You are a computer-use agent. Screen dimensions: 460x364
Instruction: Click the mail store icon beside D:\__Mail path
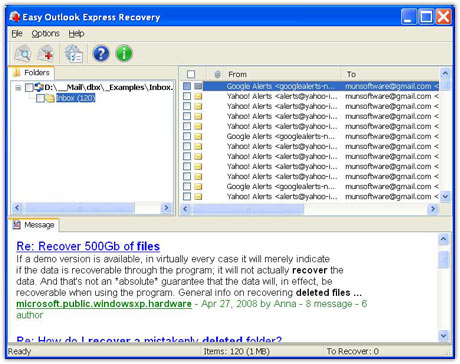click(x=39, y=87)
